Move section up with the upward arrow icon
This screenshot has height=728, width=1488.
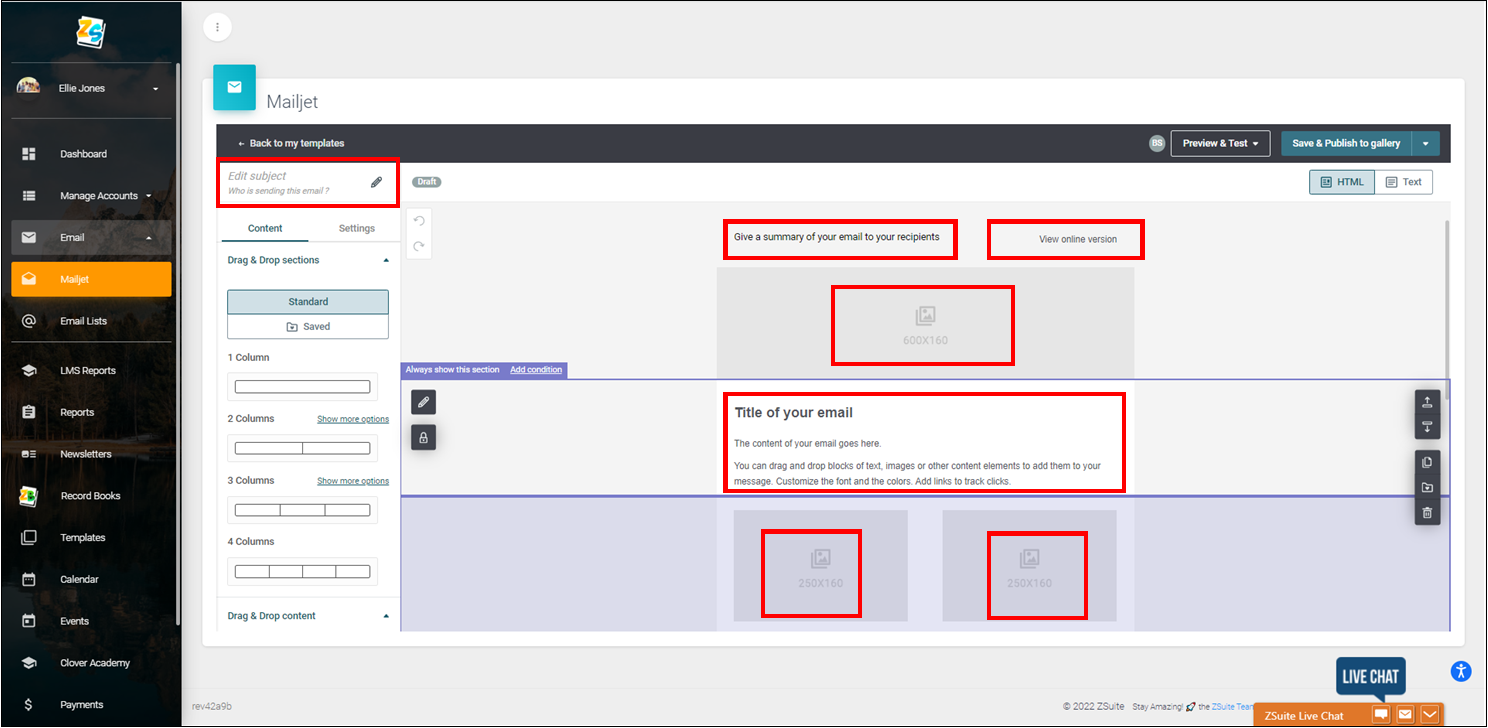point(1427,402)
